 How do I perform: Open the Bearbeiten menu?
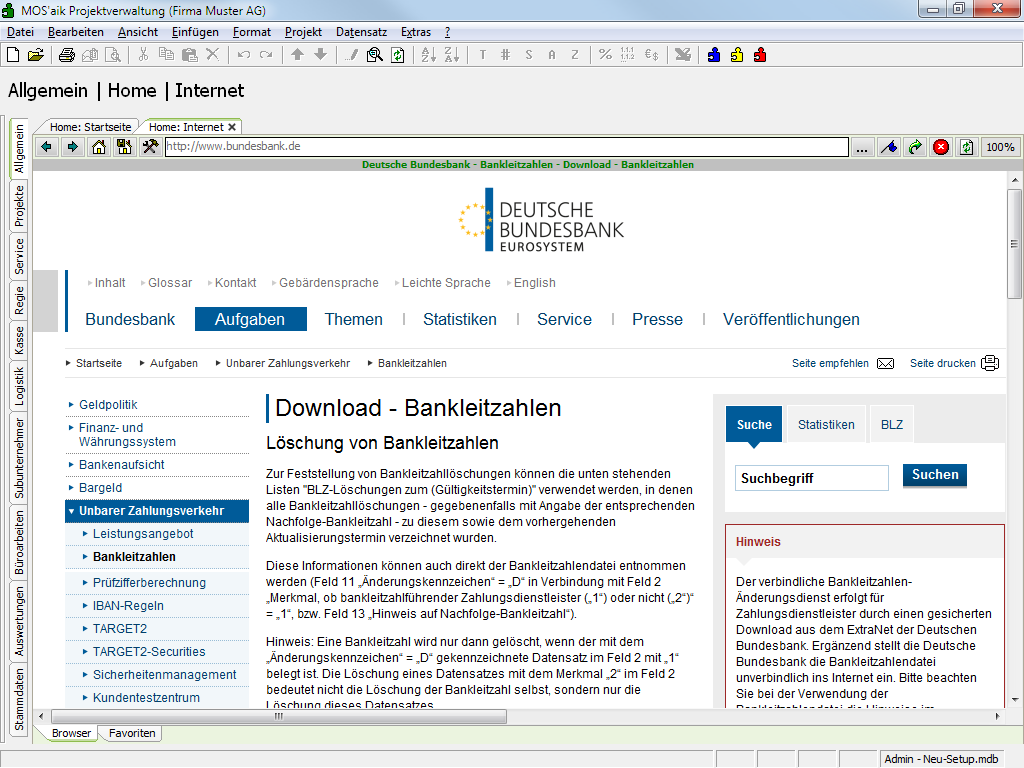[x=76, y=32]
